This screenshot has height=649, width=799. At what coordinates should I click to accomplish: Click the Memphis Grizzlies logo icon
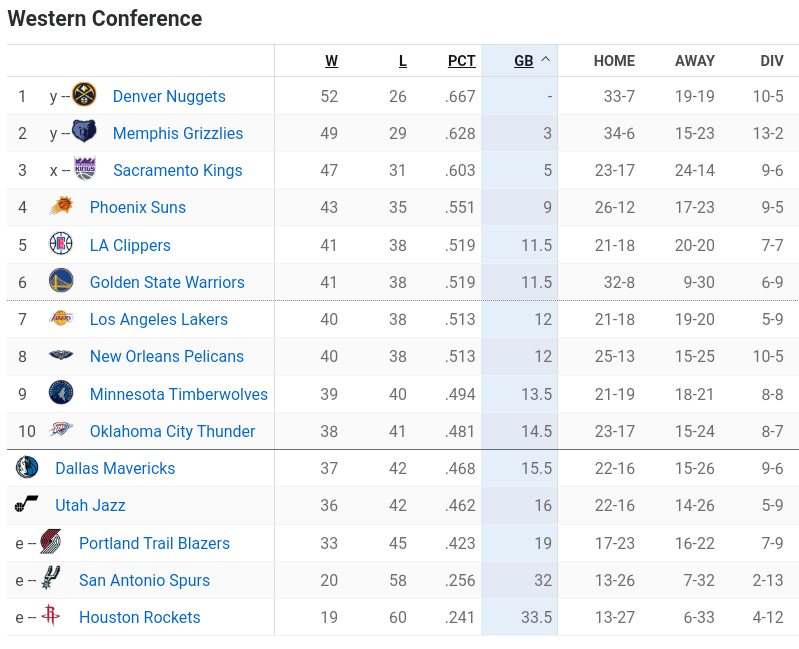click(85, 133)
